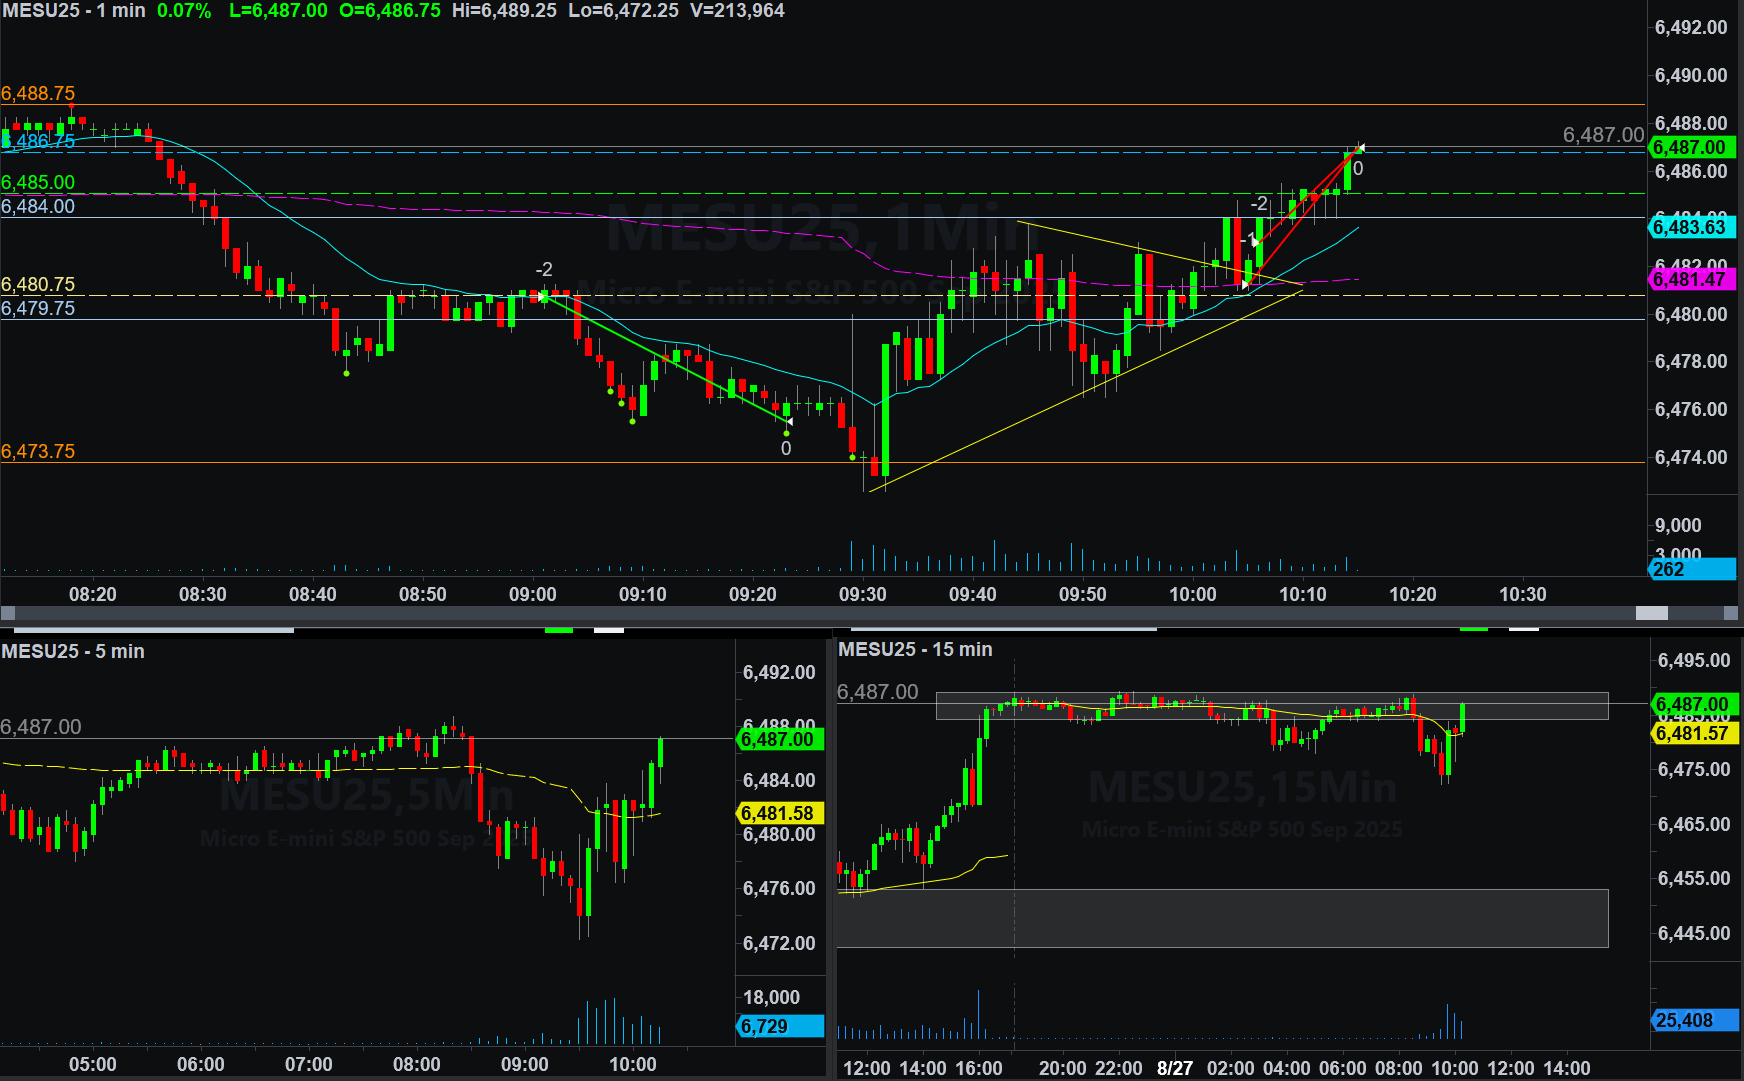The height and width of the screenshot is (1081, 1744).
Task: Click the scrollbar right arrow under the 1 min chart
Action: (x=1731, y=613)
